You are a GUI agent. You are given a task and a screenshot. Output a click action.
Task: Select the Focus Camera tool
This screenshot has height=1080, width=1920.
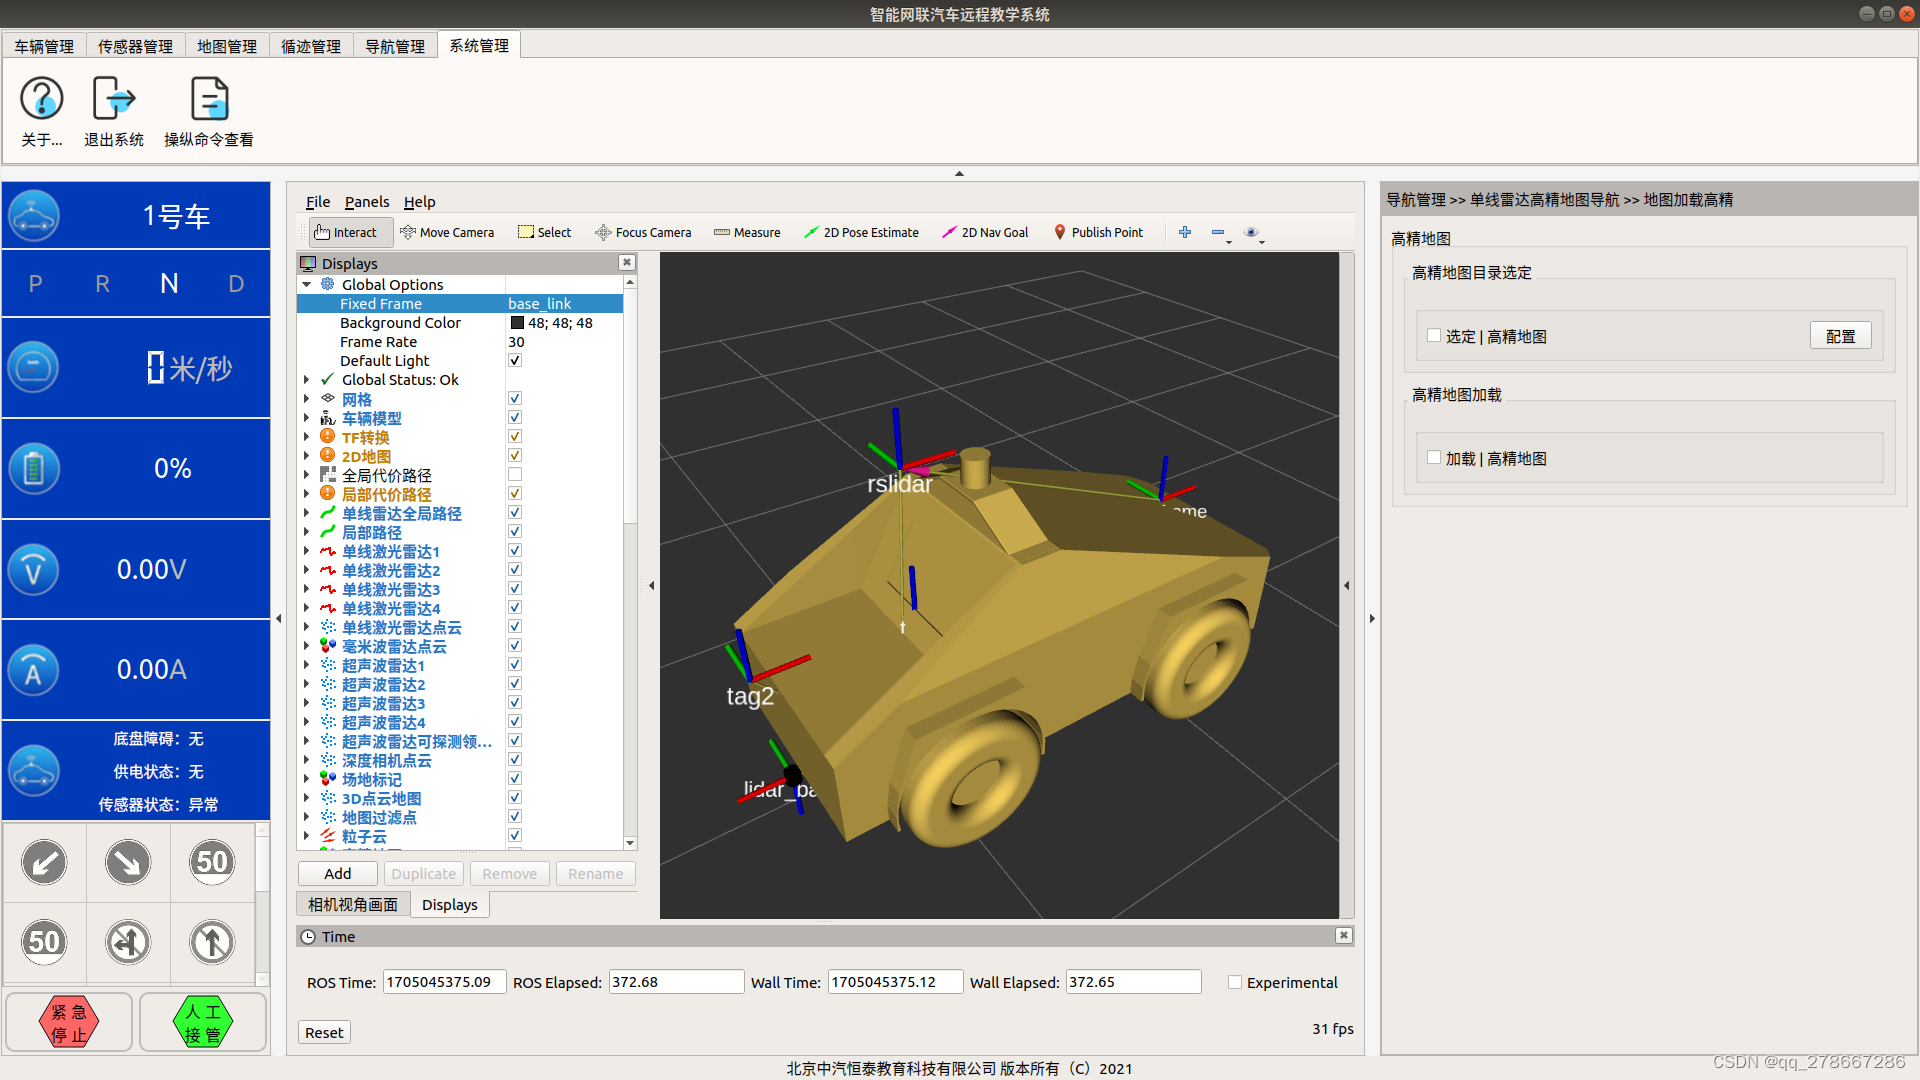pyautogui.click(x=644, y=232)
